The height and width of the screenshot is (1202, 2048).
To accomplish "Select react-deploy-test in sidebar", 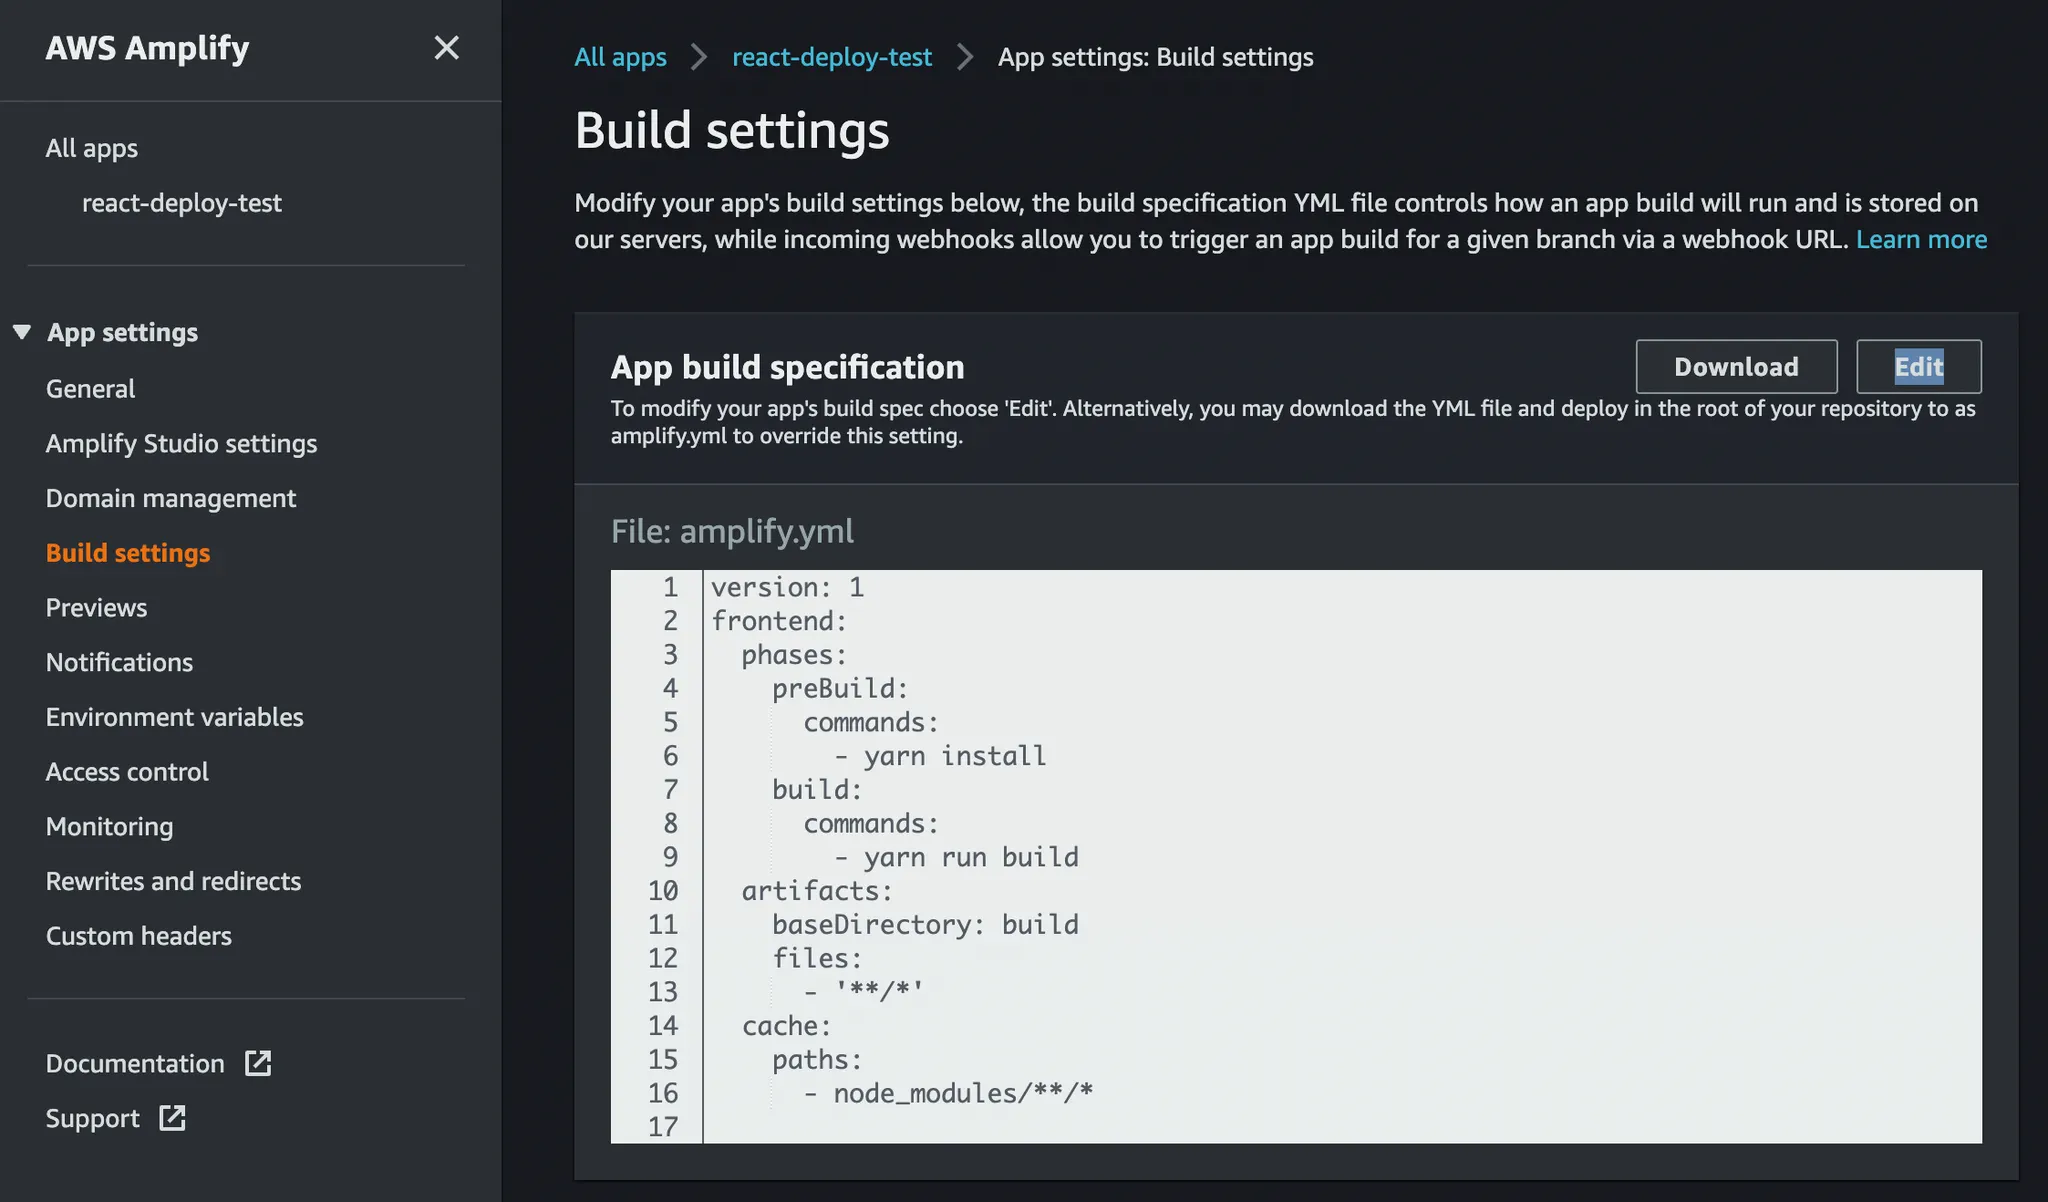I will (181, 203).
